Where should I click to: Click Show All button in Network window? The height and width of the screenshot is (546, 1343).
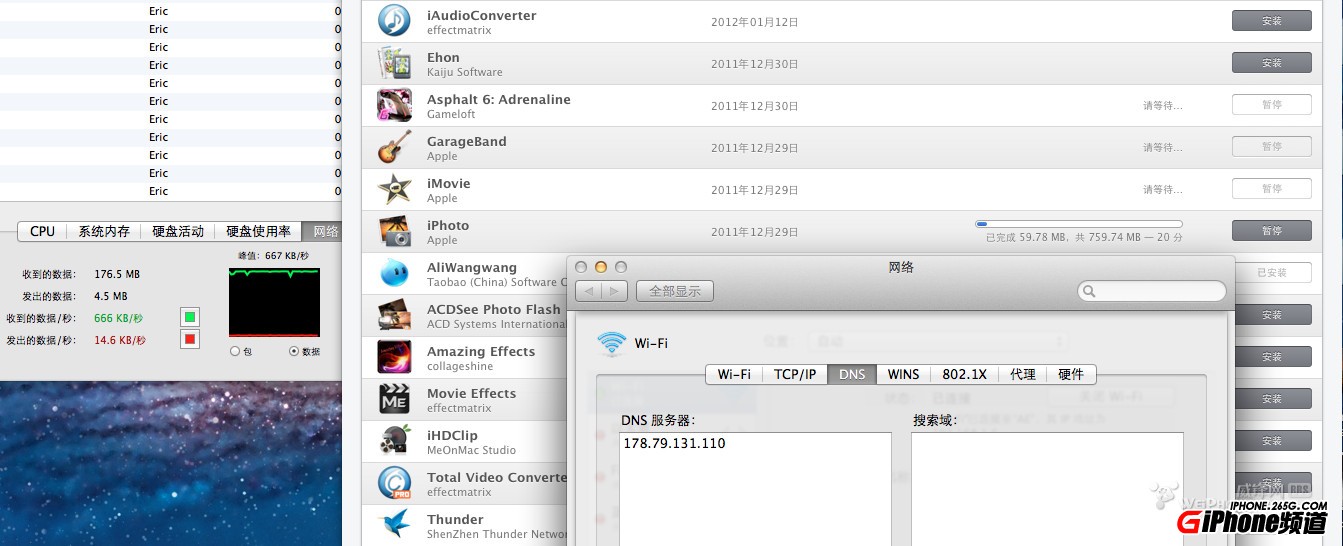[675, 291]
